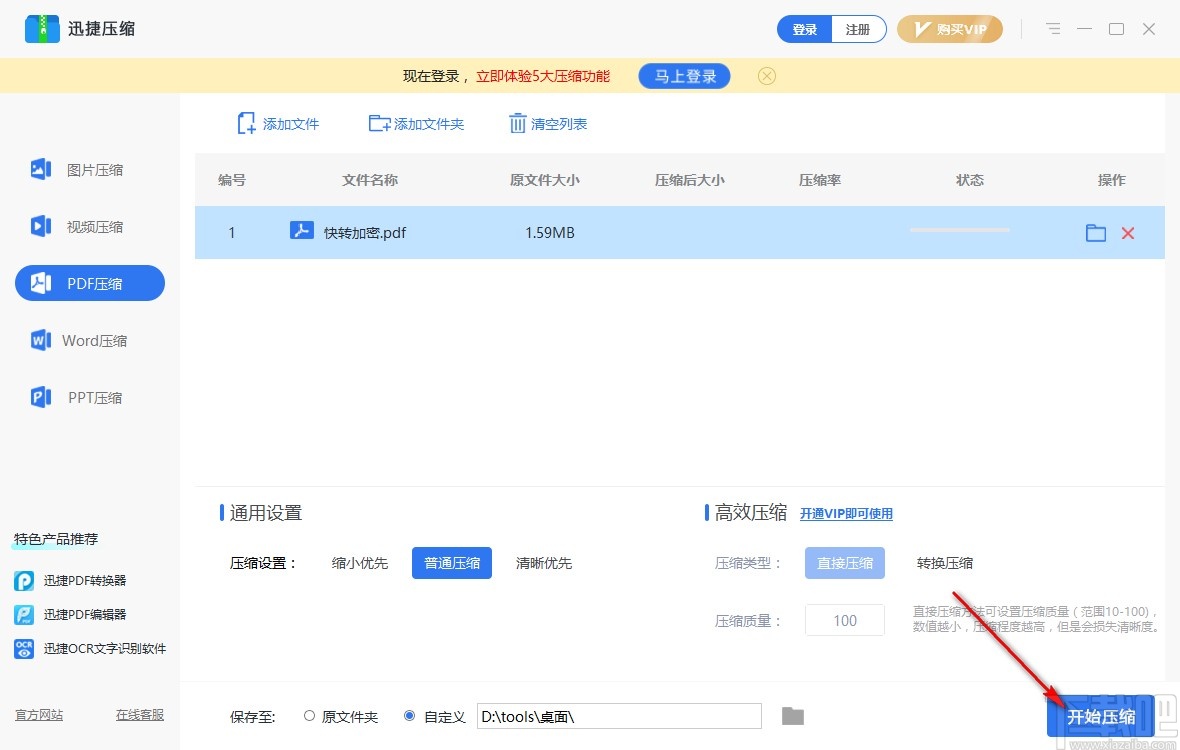1180x750 pixels.
Task: Choose 普通压缩 compression setting
Action: click(x=452, y=563)
